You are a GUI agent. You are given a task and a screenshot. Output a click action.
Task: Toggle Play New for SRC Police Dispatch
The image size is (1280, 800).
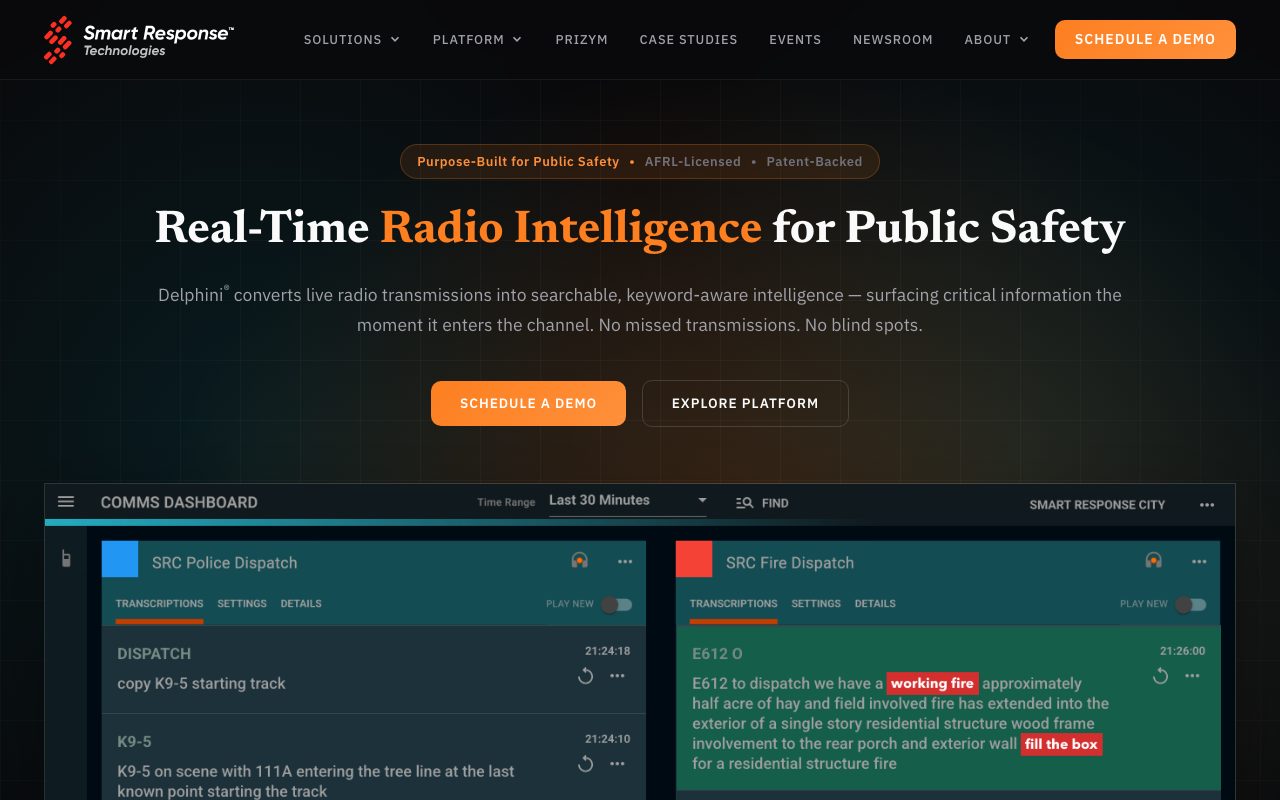[616, 604]
